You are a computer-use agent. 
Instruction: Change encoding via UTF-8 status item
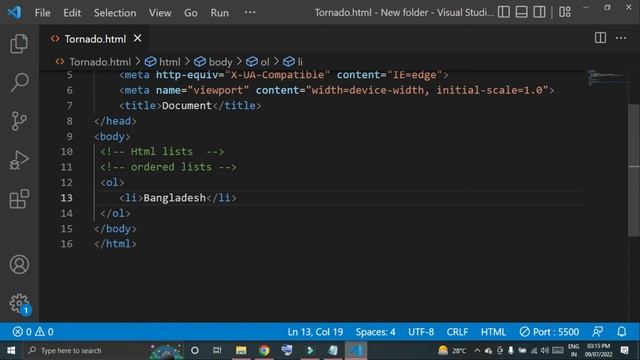[x=421, y=332]
